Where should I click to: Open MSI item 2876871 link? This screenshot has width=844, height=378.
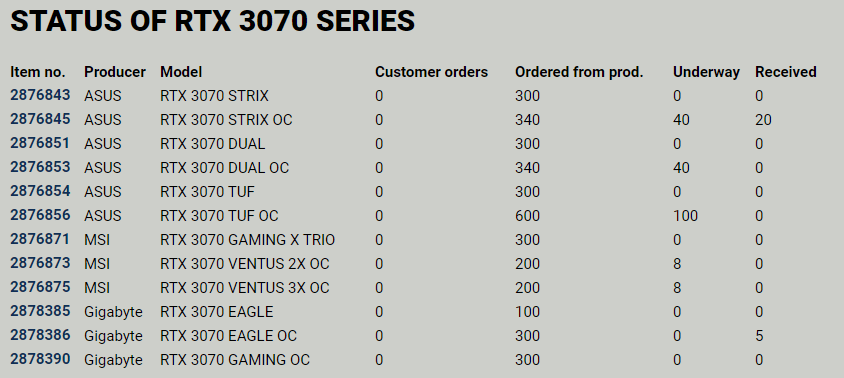click(40, 239)
